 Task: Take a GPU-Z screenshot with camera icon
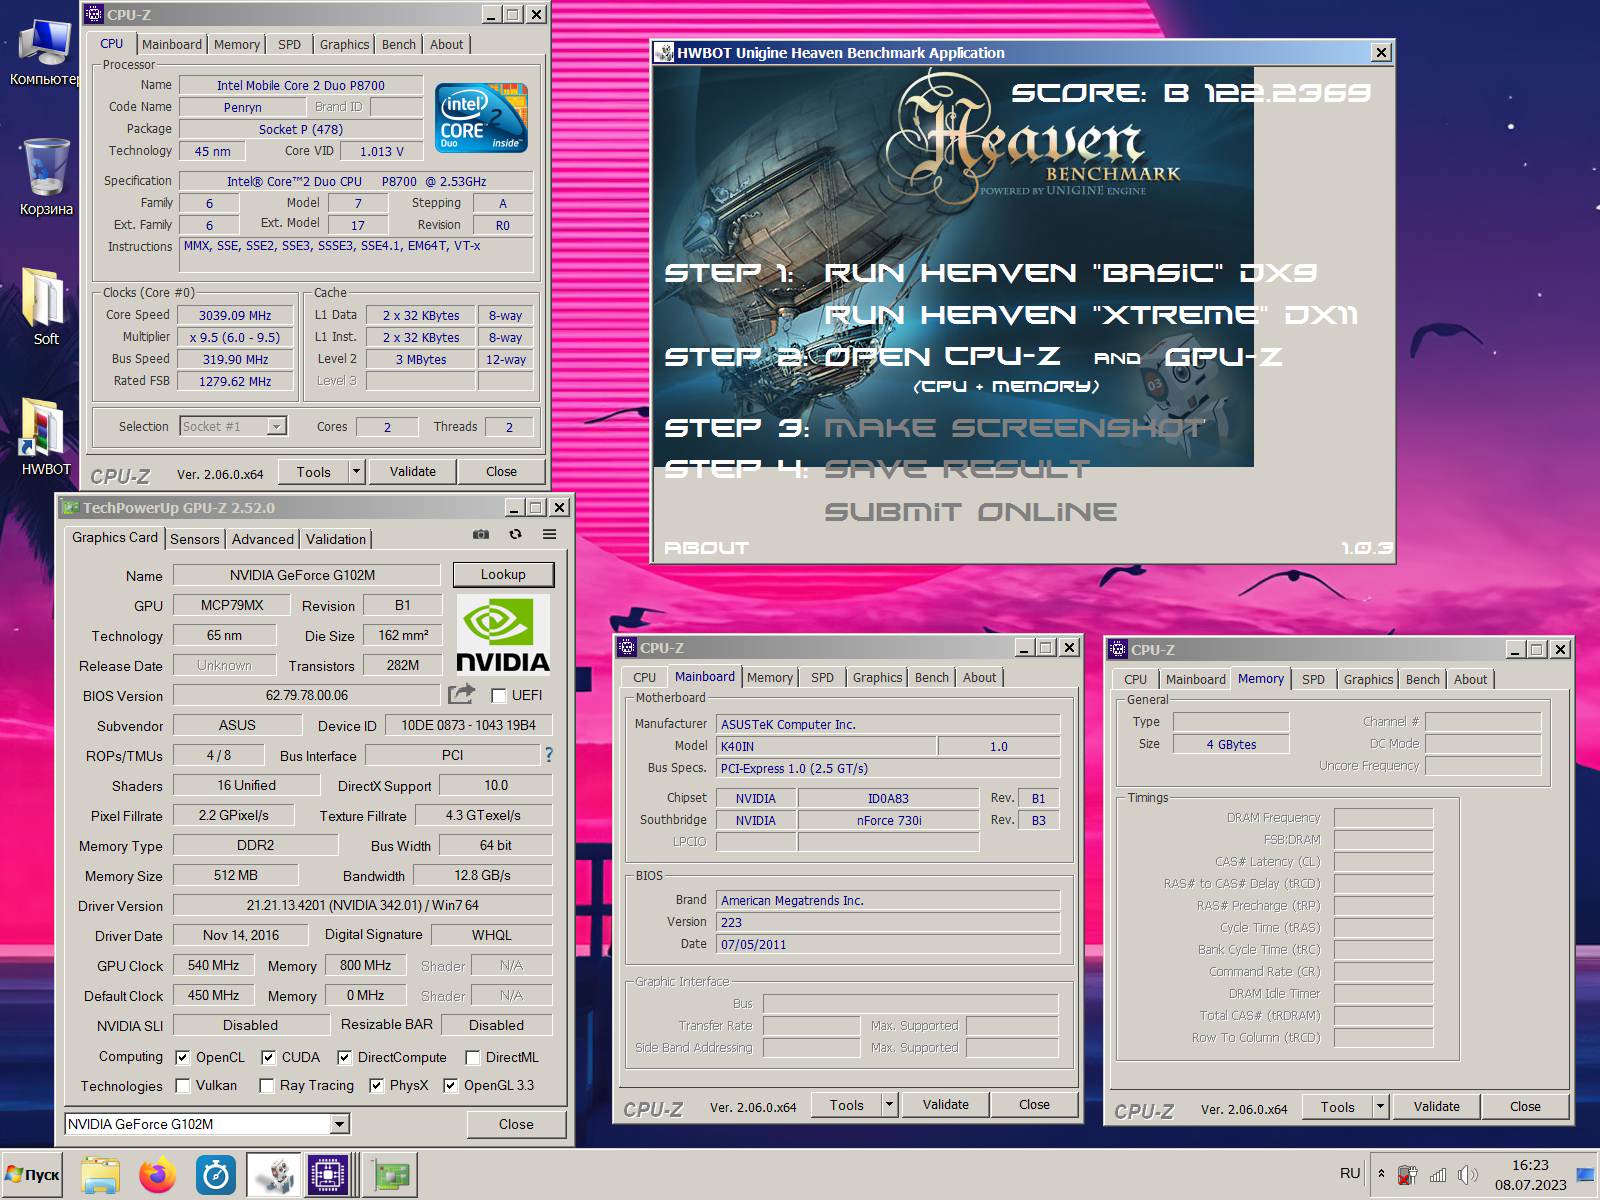coord(481,535)
